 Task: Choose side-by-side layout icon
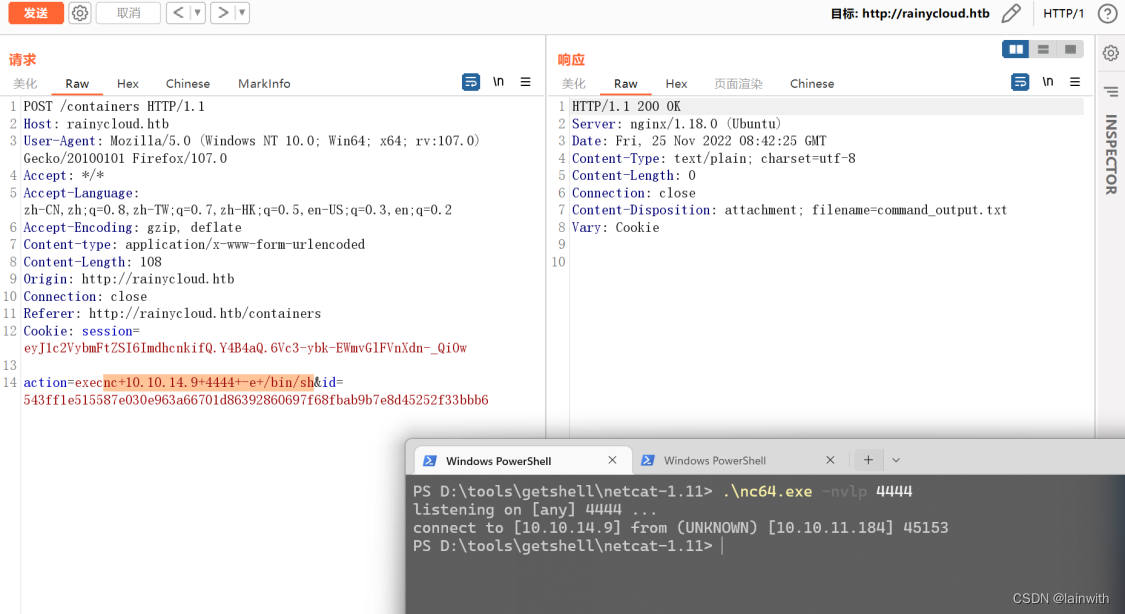pos(1016,49)
